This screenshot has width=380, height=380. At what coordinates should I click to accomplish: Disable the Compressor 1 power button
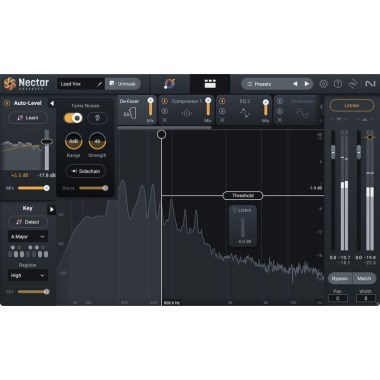click(164, 101)
